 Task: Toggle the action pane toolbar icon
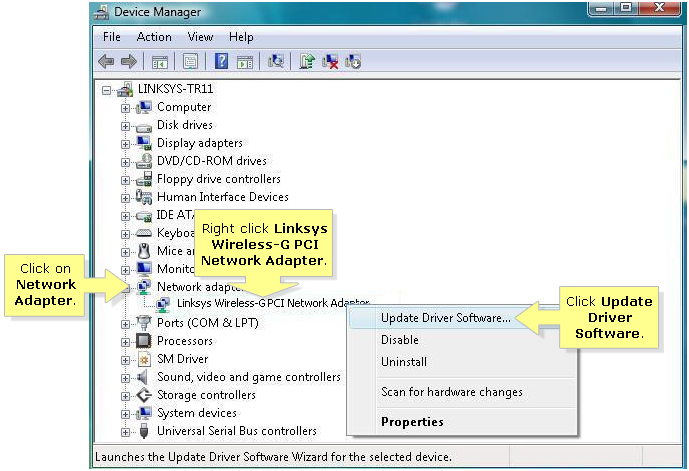[245, 62]
